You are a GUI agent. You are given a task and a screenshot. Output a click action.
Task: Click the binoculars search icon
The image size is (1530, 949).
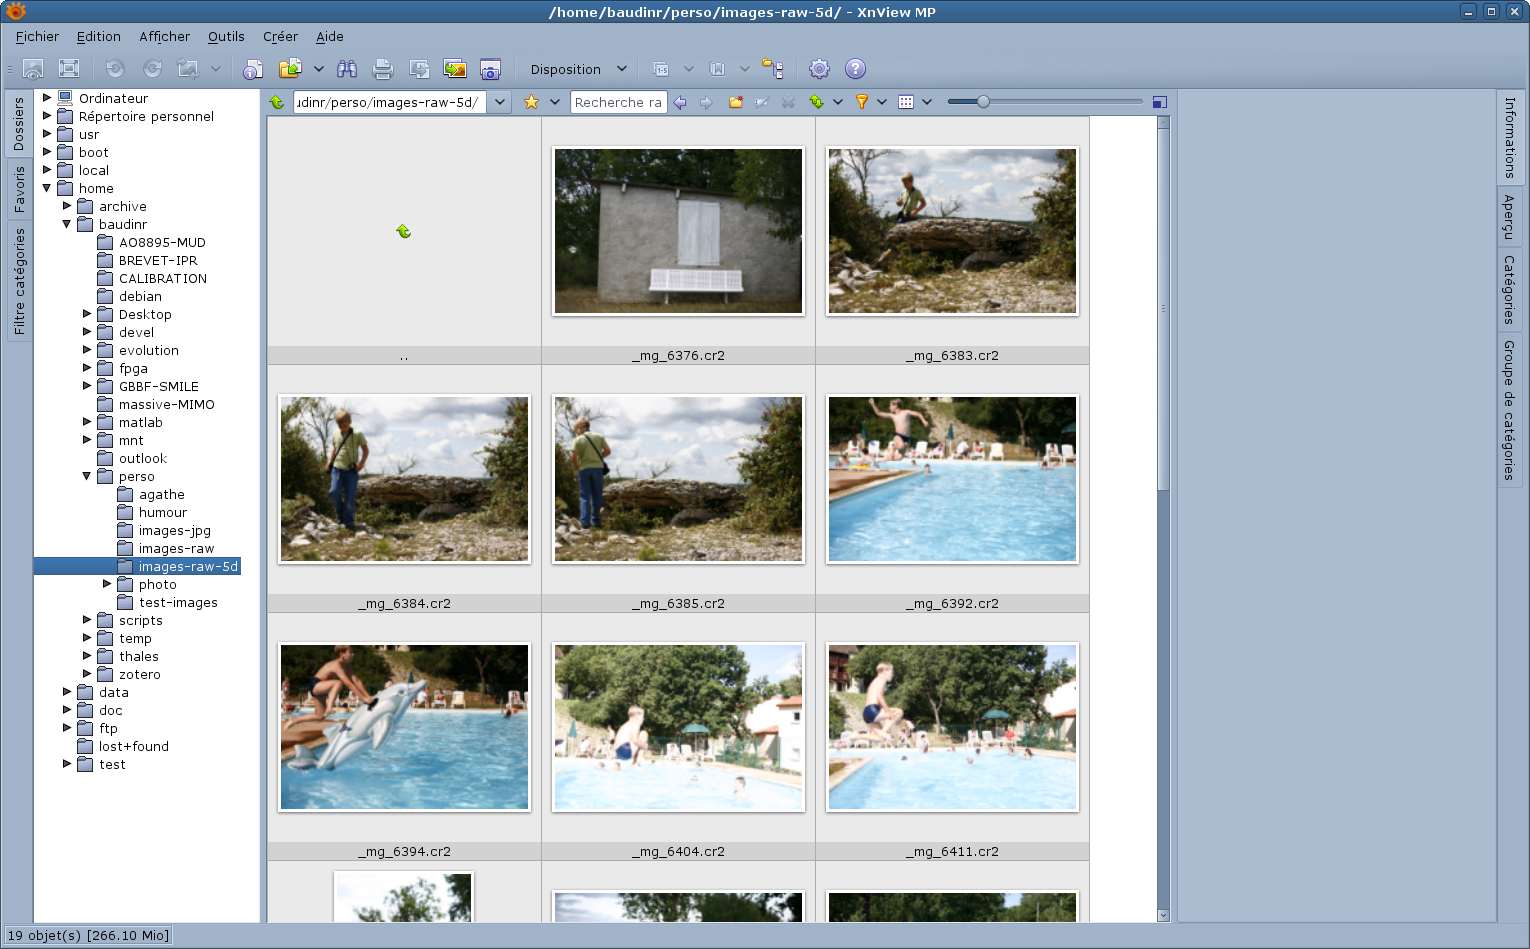pyautogui.click(x=347, y=69)
